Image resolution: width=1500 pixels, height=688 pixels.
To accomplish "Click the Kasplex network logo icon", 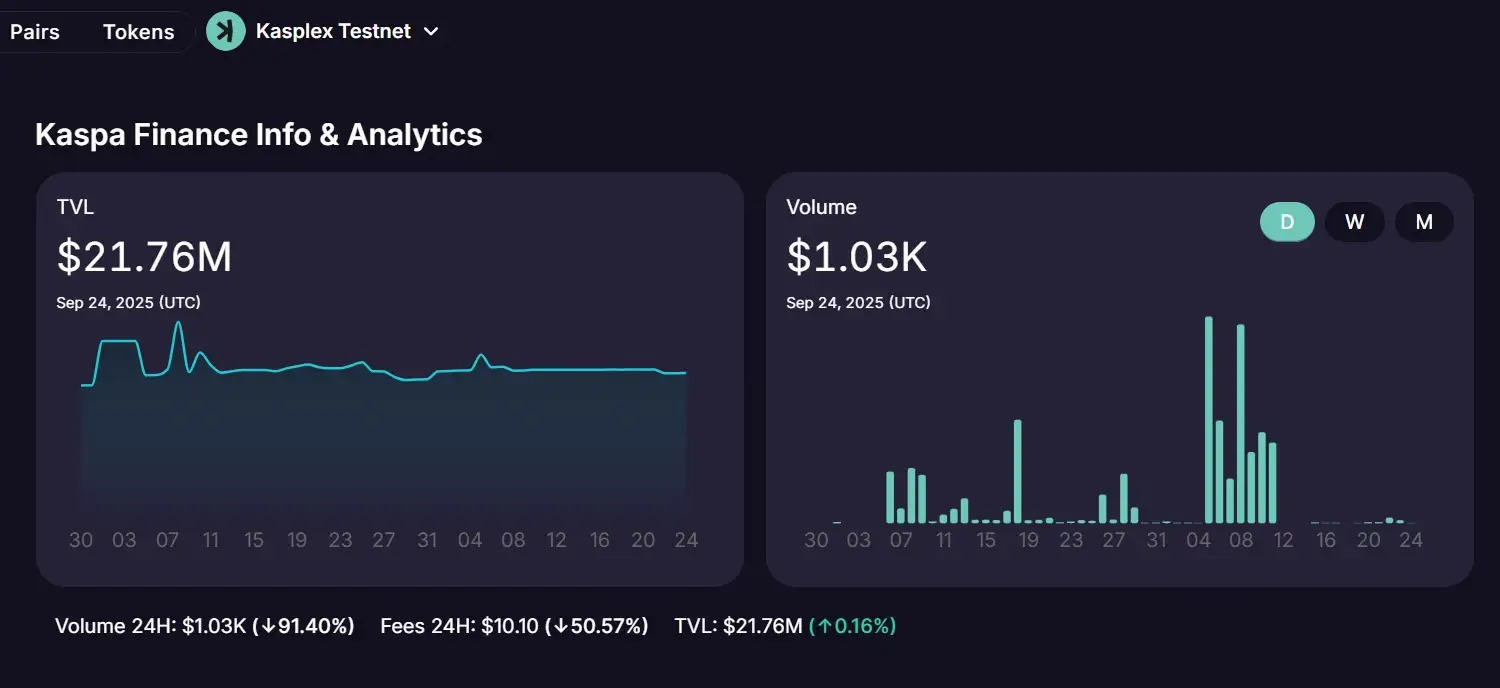I will (x=225, y=31).
